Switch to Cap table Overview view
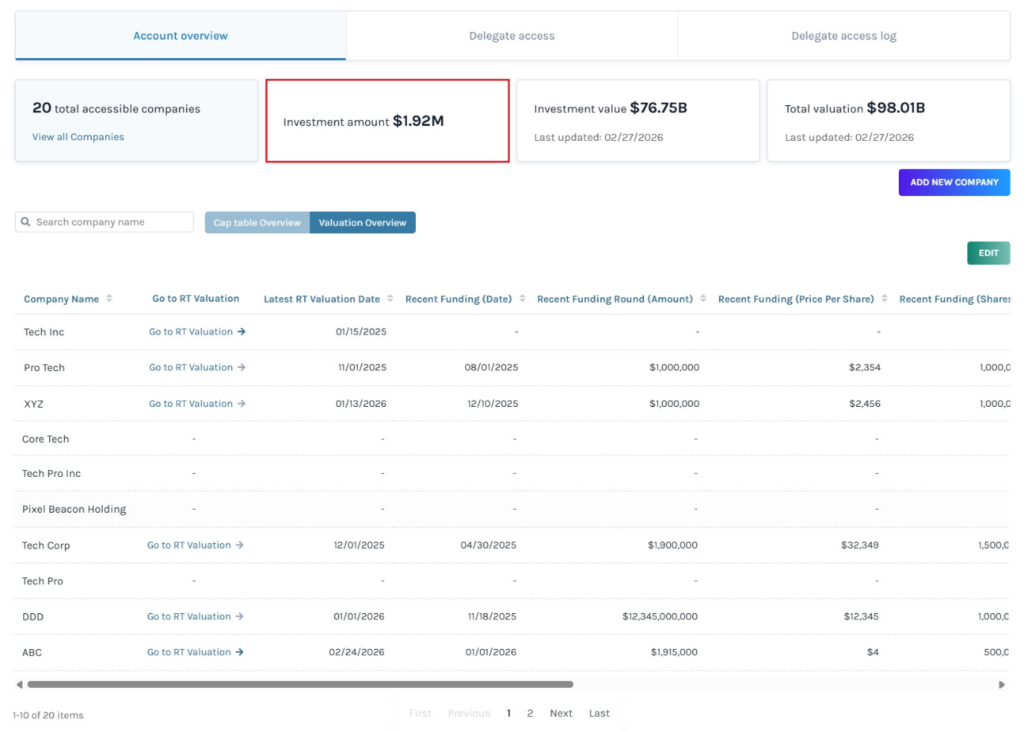 (257, 223)
